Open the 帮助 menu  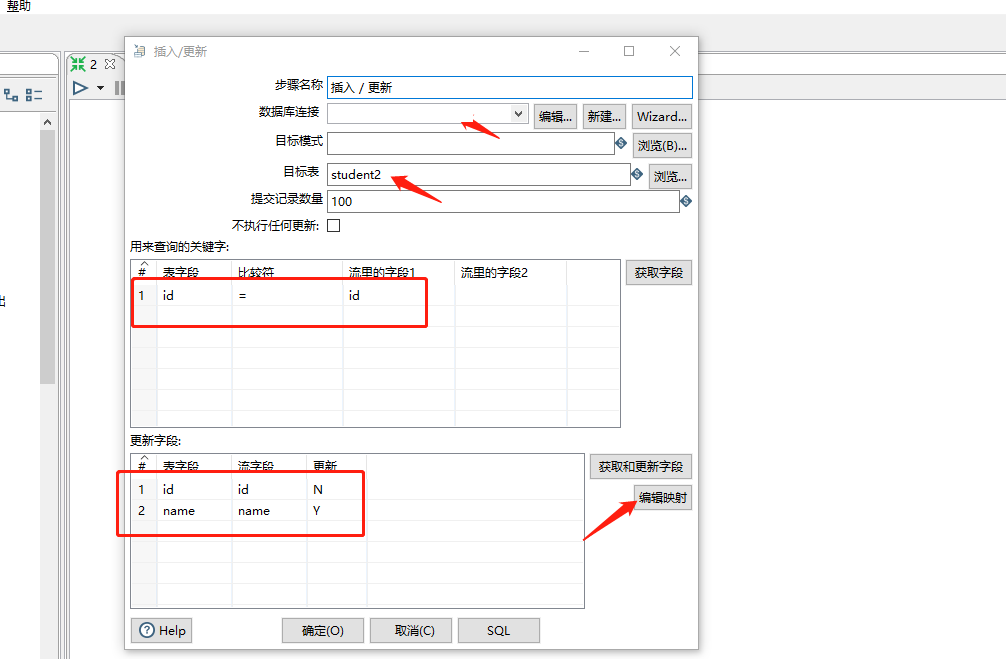(x=19, y=6)
